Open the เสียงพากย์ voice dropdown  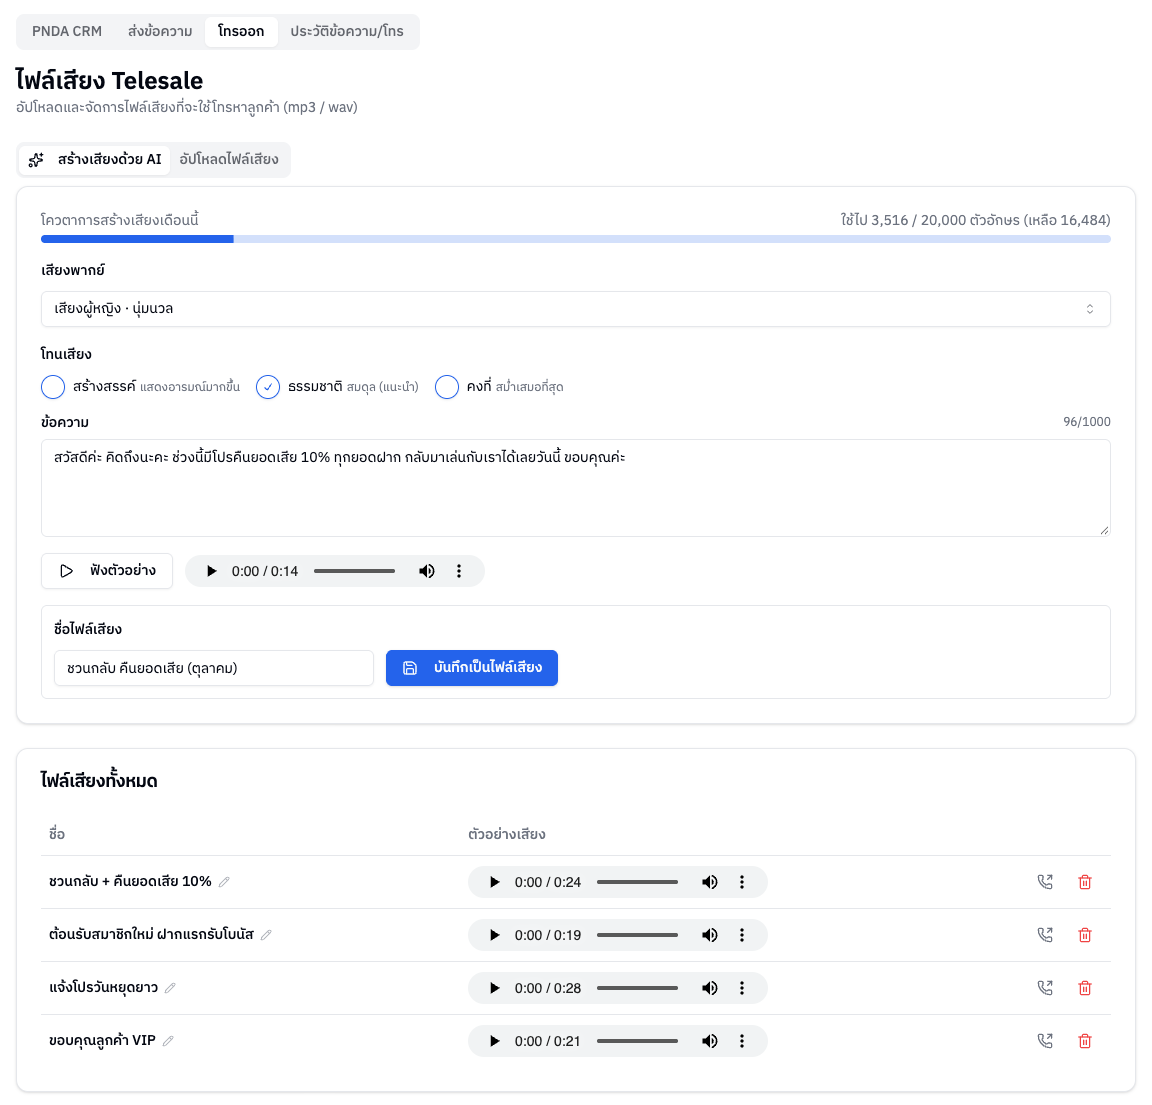coord(575,309)
